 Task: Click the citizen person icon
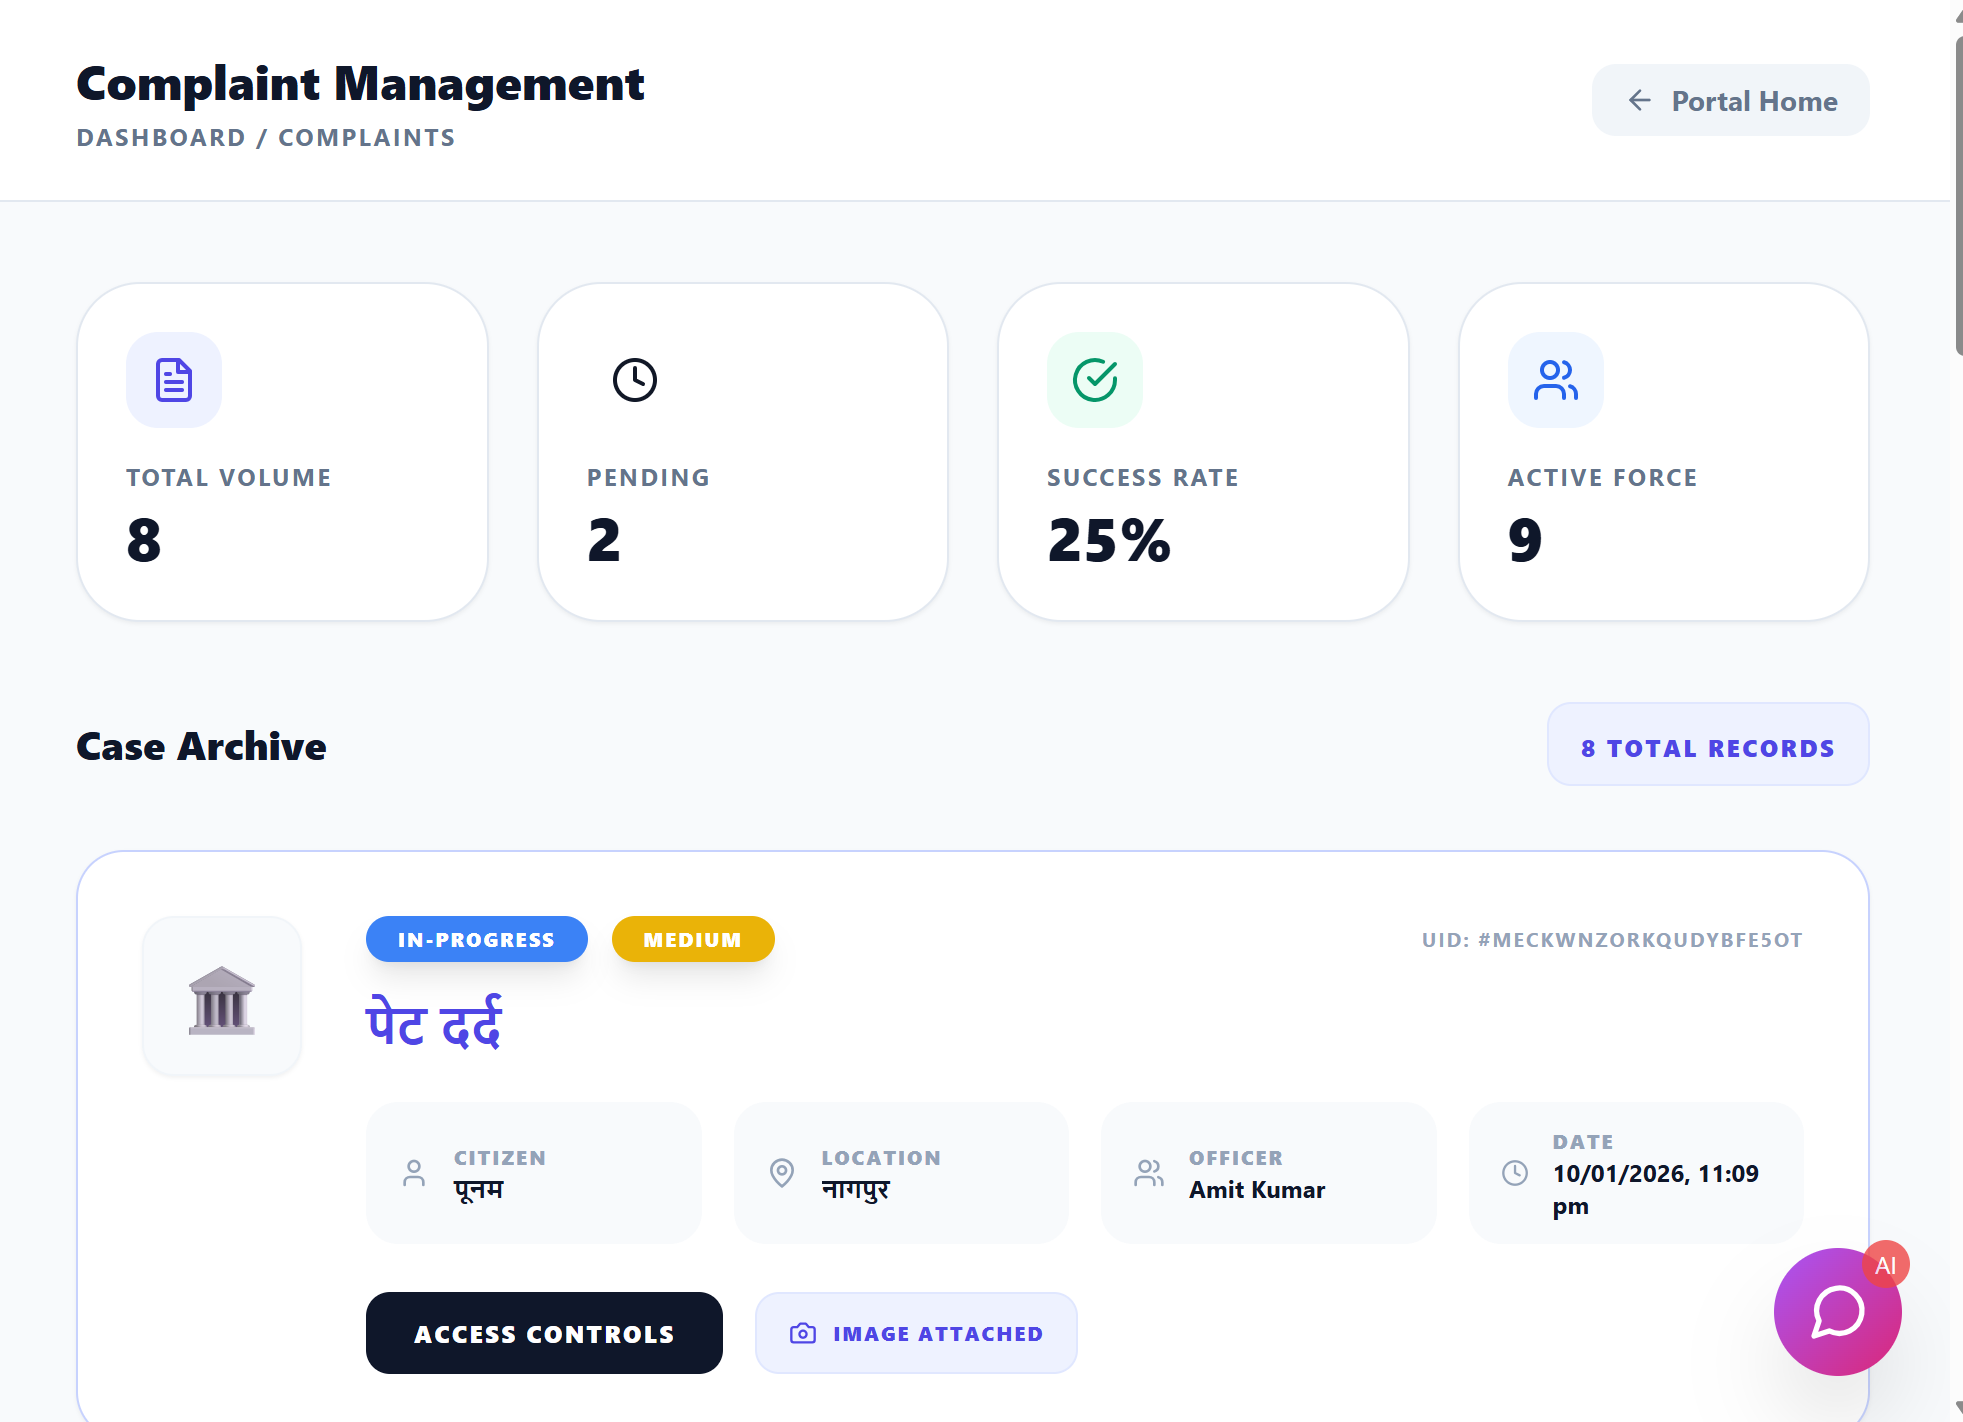click(414, 1173)
